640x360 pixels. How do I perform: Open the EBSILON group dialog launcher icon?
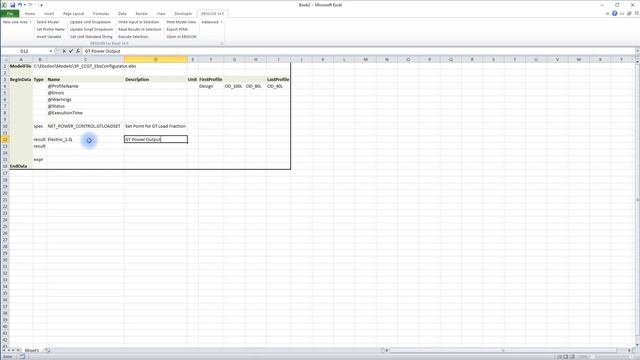pyautogui.click(x=222, y=43)
